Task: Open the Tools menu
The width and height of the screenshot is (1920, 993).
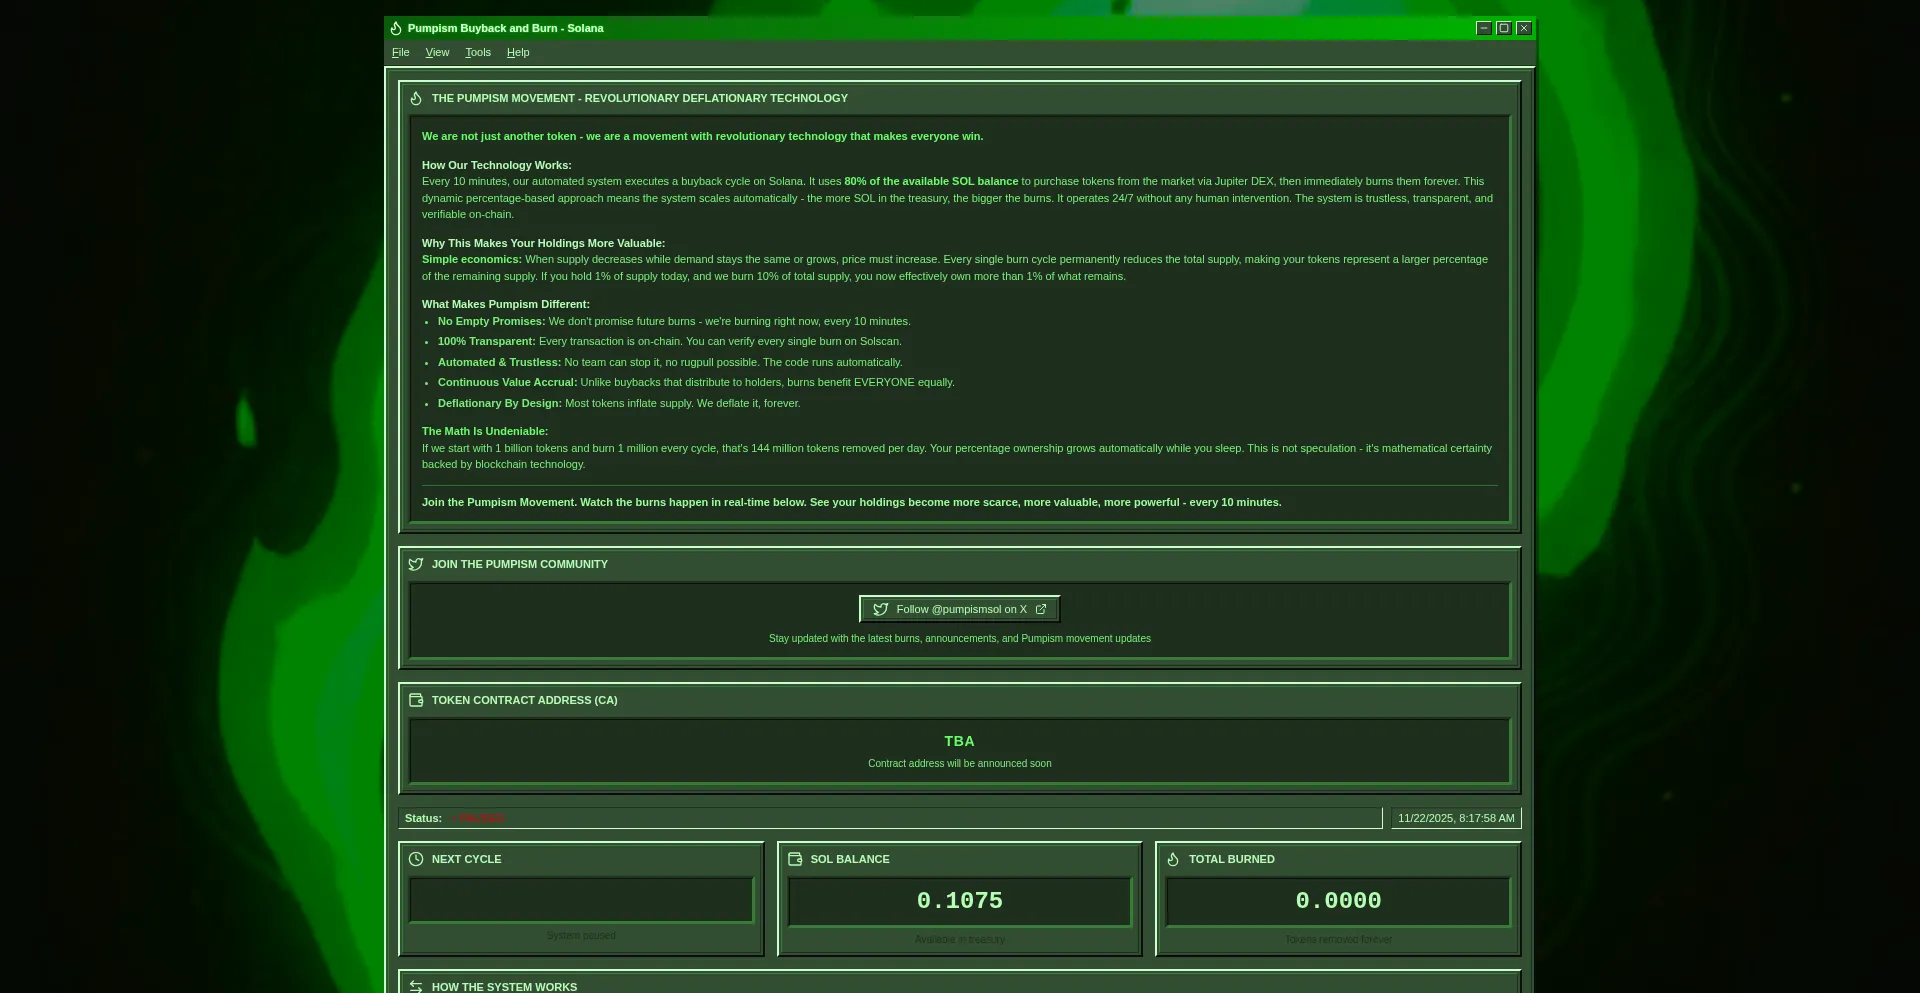Action: (x=478, y=52)
